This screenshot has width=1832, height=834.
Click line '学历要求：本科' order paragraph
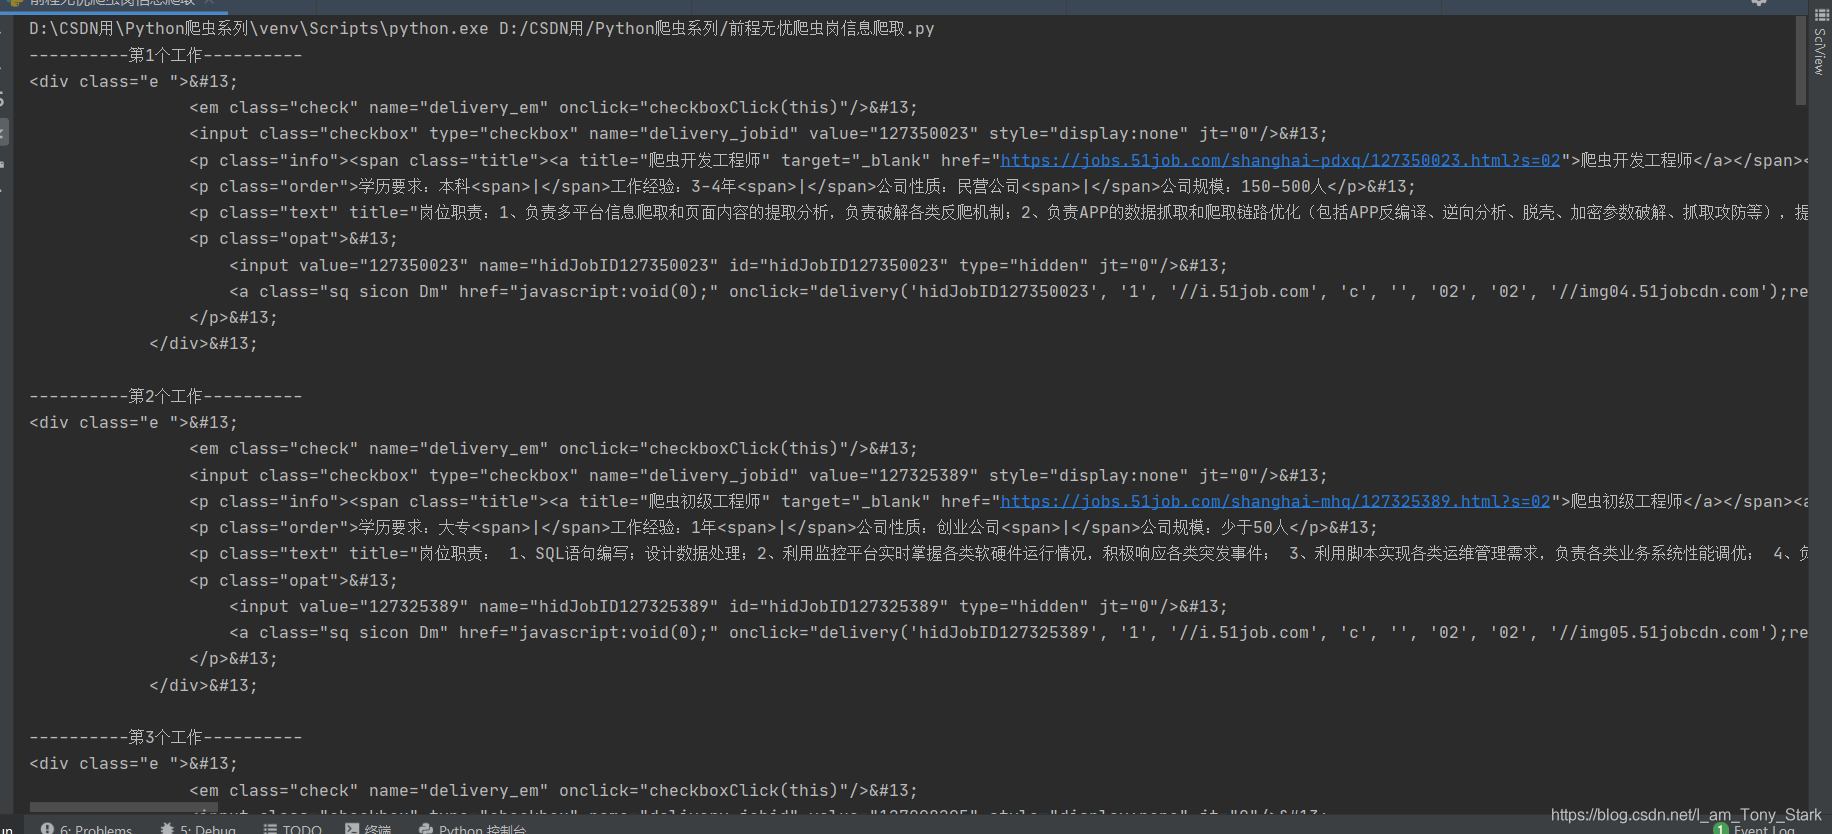[802, 186]
